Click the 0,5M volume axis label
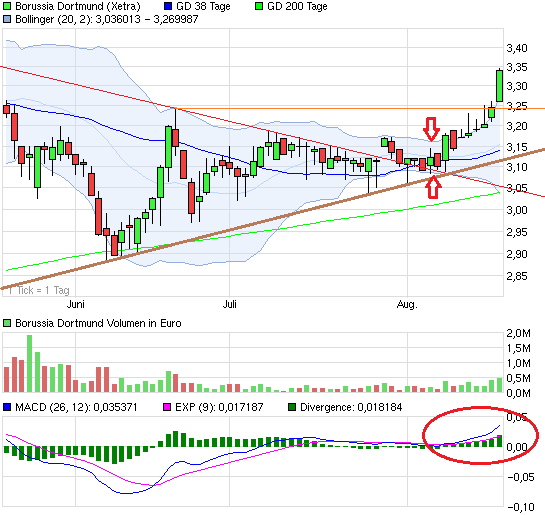Viewport: 545px width, 515px height. point(518,378)
